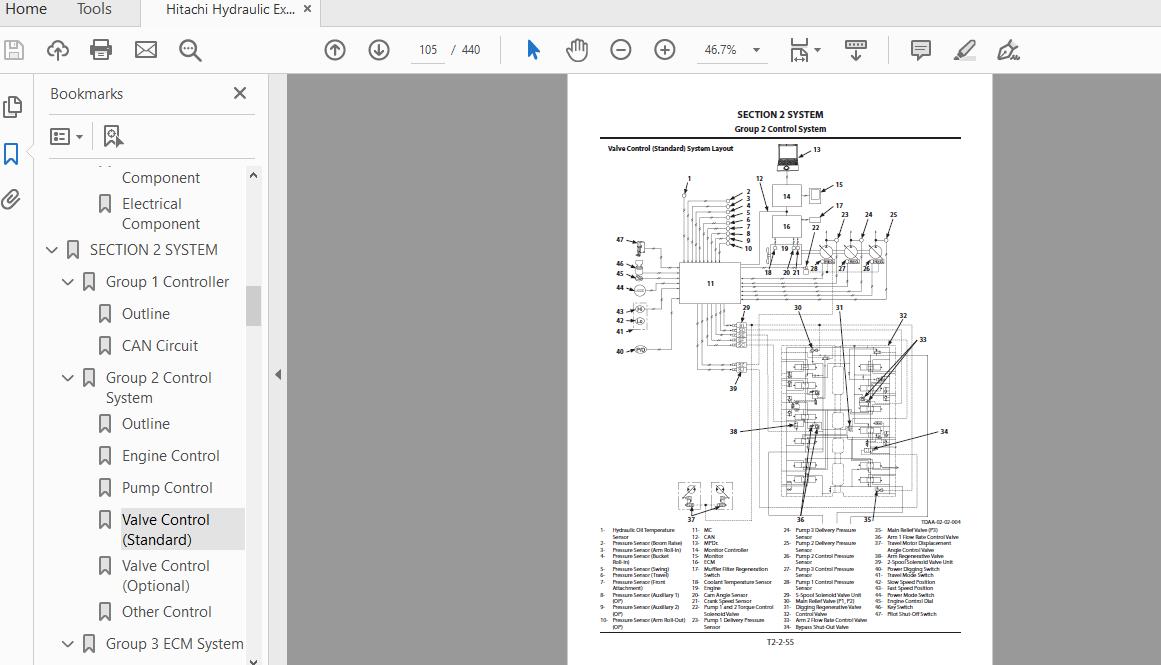
Task: Add a sticky note comment
Action: point(918,49)
